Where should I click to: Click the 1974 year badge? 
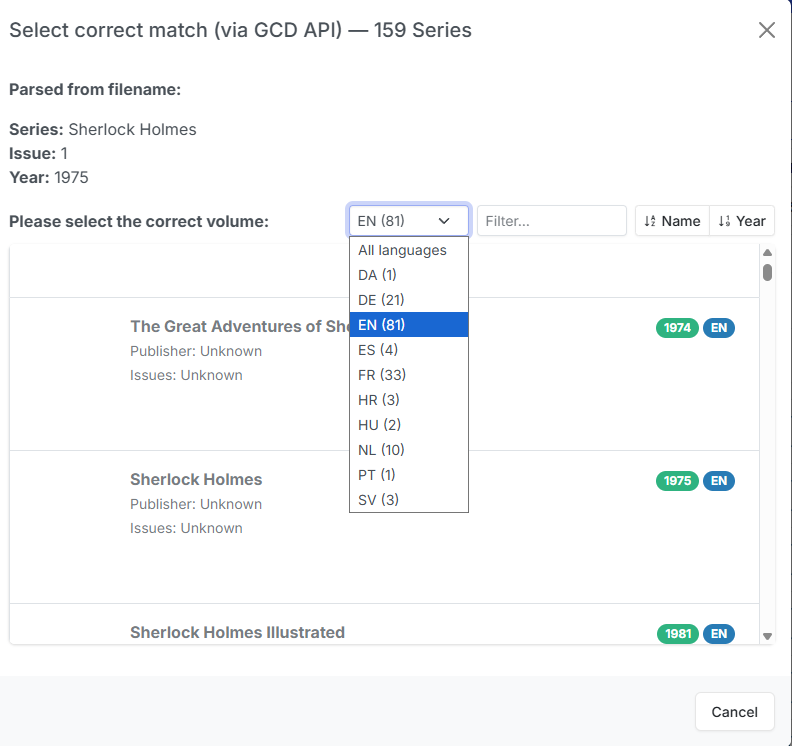(677, 328)
